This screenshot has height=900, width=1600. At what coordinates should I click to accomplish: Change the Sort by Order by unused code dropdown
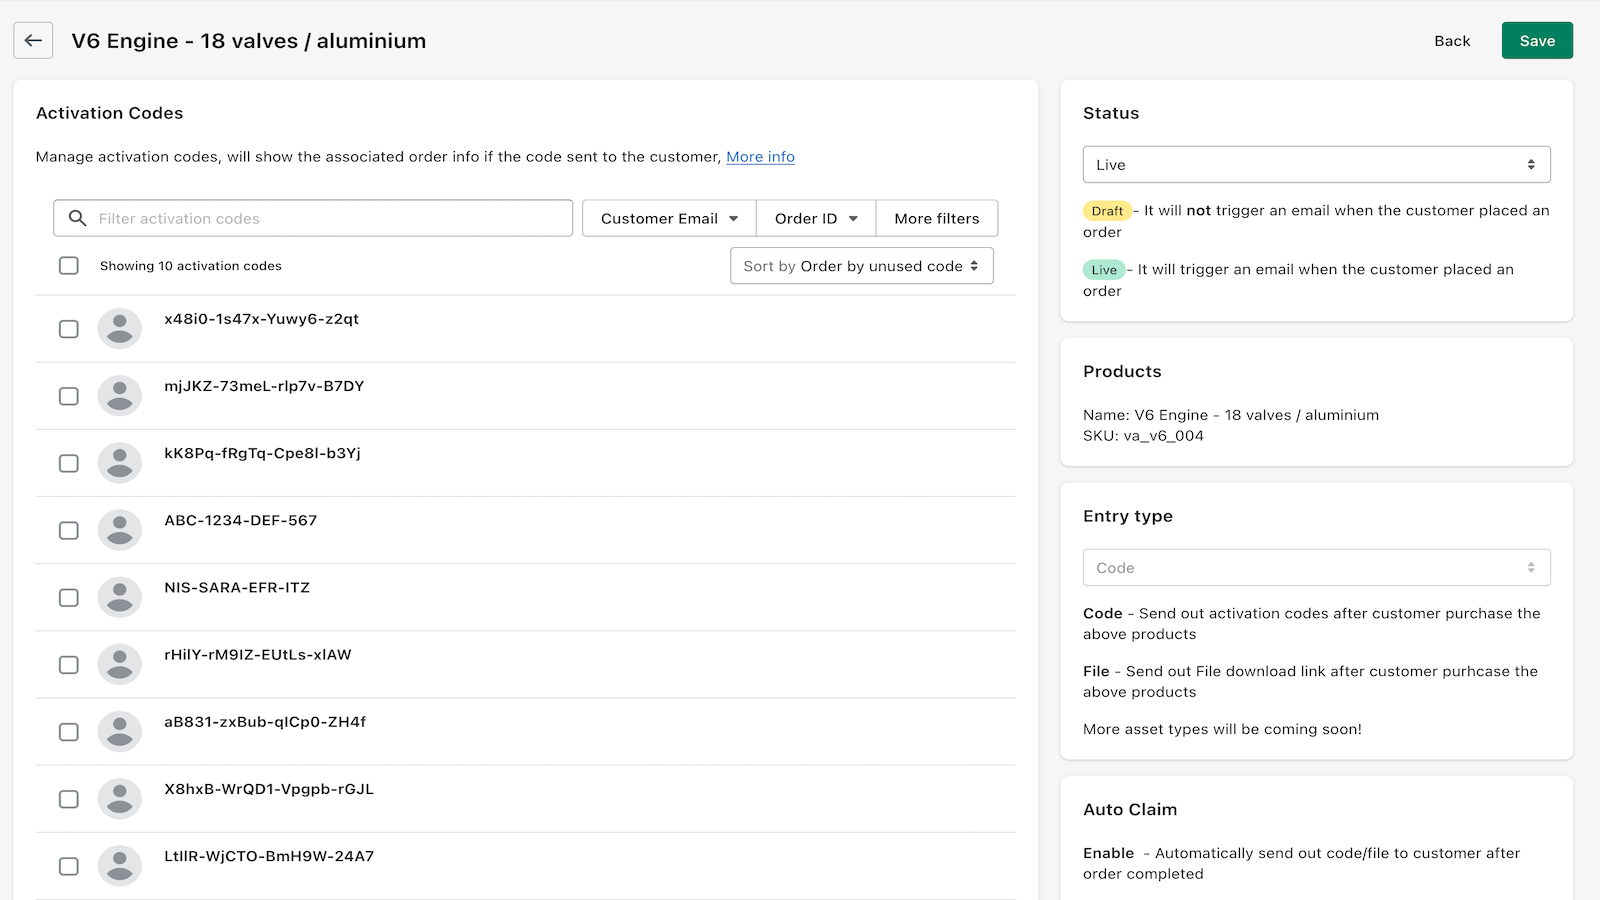(x=861, y=266)
